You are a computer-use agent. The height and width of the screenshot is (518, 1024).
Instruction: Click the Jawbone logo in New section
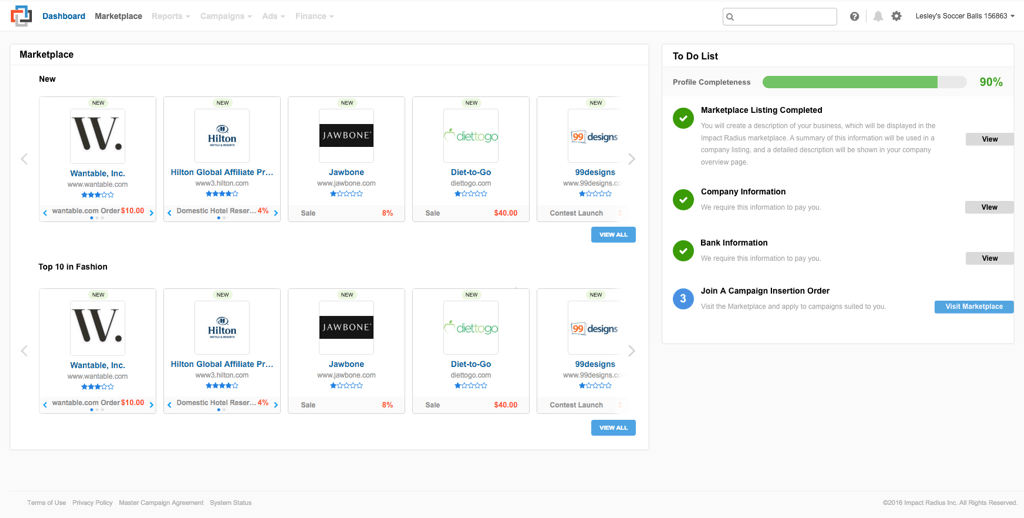pos(346,136)
